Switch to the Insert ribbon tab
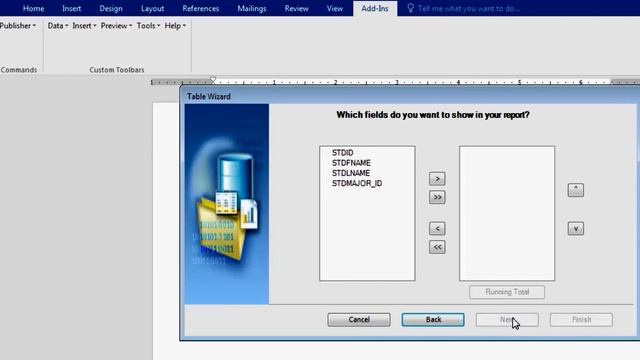Image resolution: width=640 pixels, height=360 pixels. [71, 8]
